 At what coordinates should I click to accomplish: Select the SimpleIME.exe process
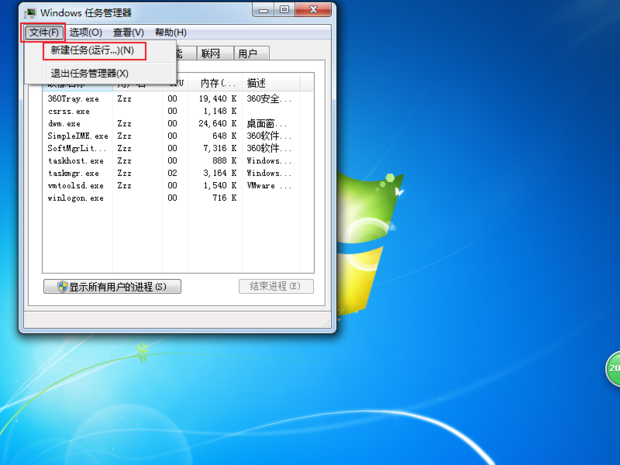click(x=78, y=136)
